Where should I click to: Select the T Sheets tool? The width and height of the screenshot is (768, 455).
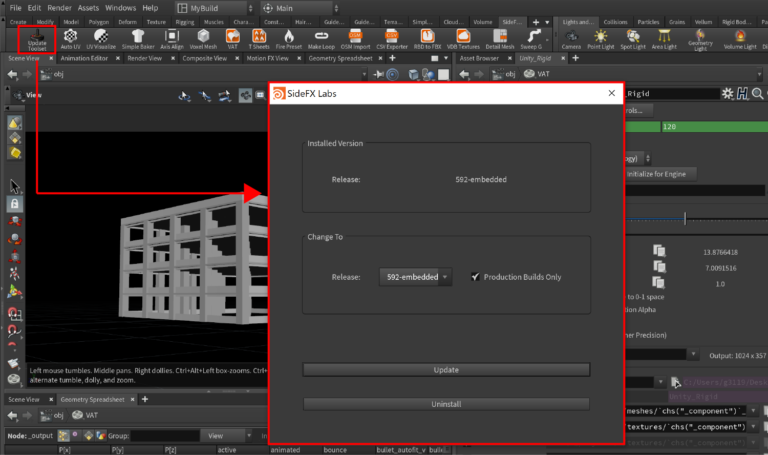(x=259, y=39)
